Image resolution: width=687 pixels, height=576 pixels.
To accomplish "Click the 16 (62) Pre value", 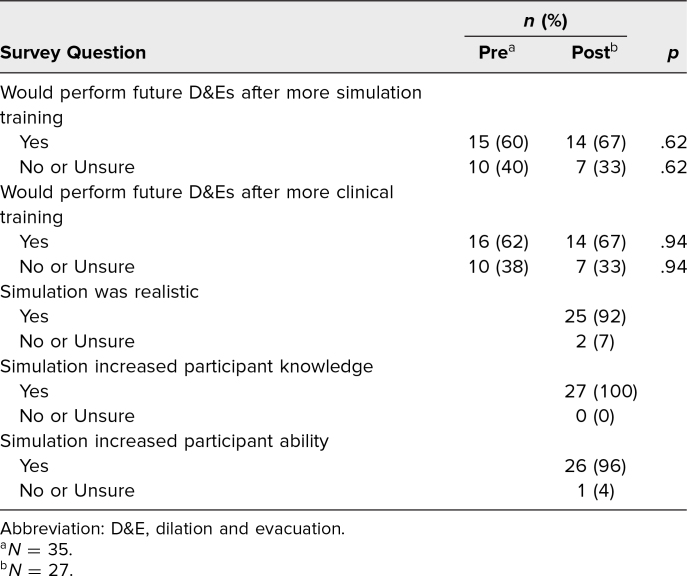I will [499, 242].
